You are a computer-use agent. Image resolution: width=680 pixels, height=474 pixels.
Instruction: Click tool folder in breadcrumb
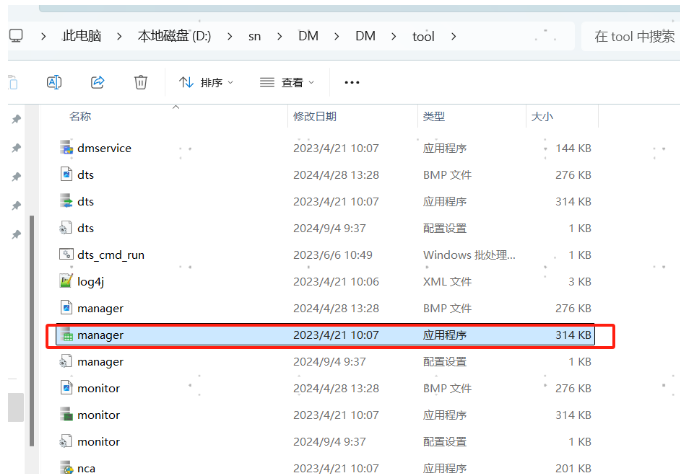[423, 36]
